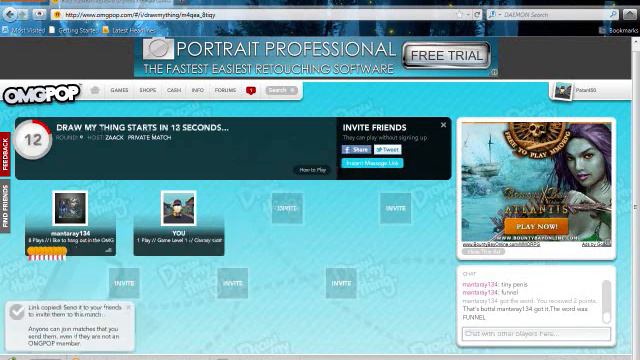The width and height of the screenshot is (640, 360).
Task: Open the Bookmarks toolbar folder
Action: [x=618, y=30]
